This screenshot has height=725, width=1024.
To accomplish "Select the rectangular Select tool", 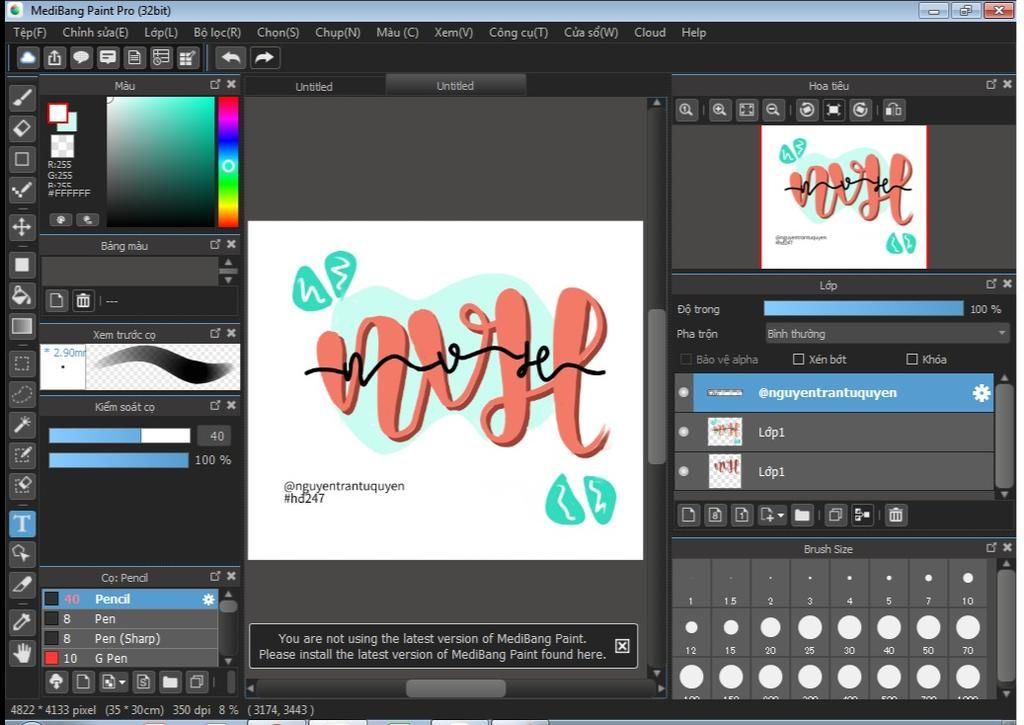I will (22, 364).
